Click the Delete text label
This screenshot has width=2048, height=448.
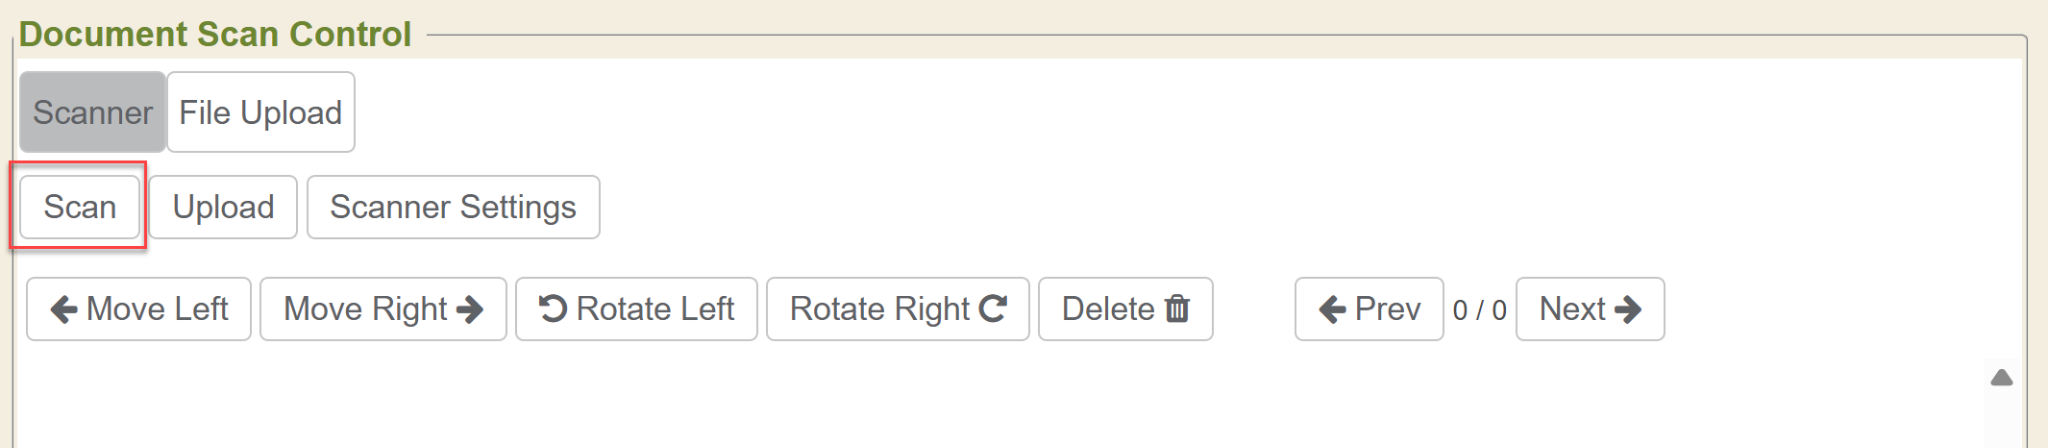click(1108, 309)
